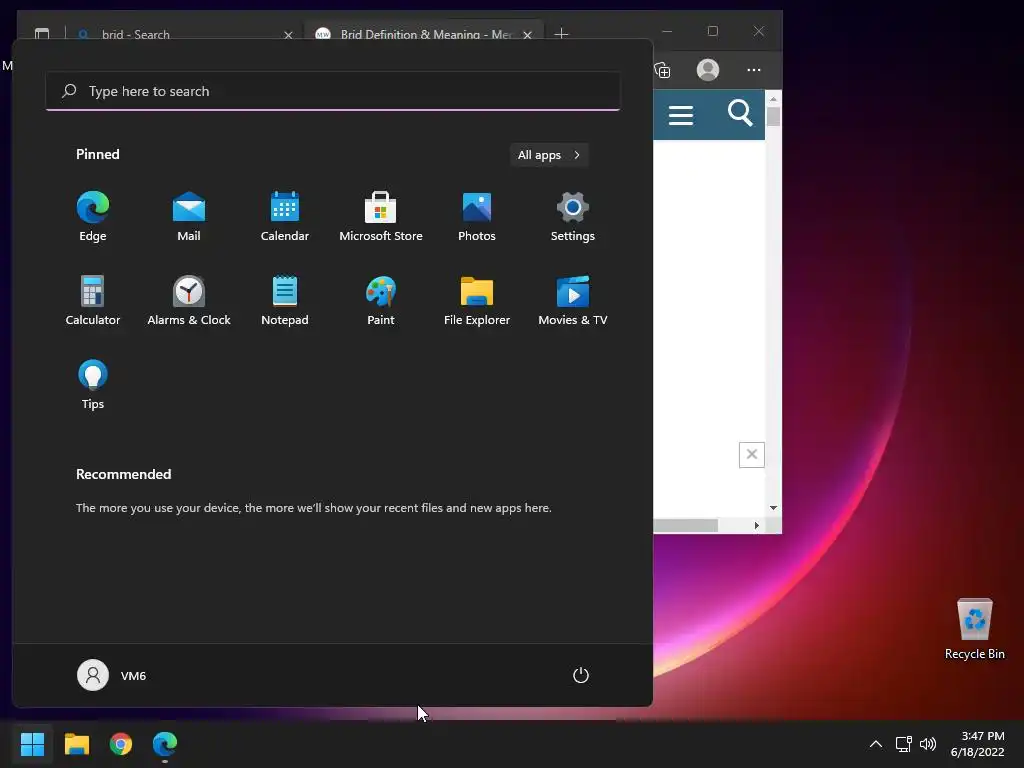Image resolution: width=1024 pixels, height=768 pixels.
Task: Open the Calendar pinned app
Action: pyautogui.click(x=285, y=217)
